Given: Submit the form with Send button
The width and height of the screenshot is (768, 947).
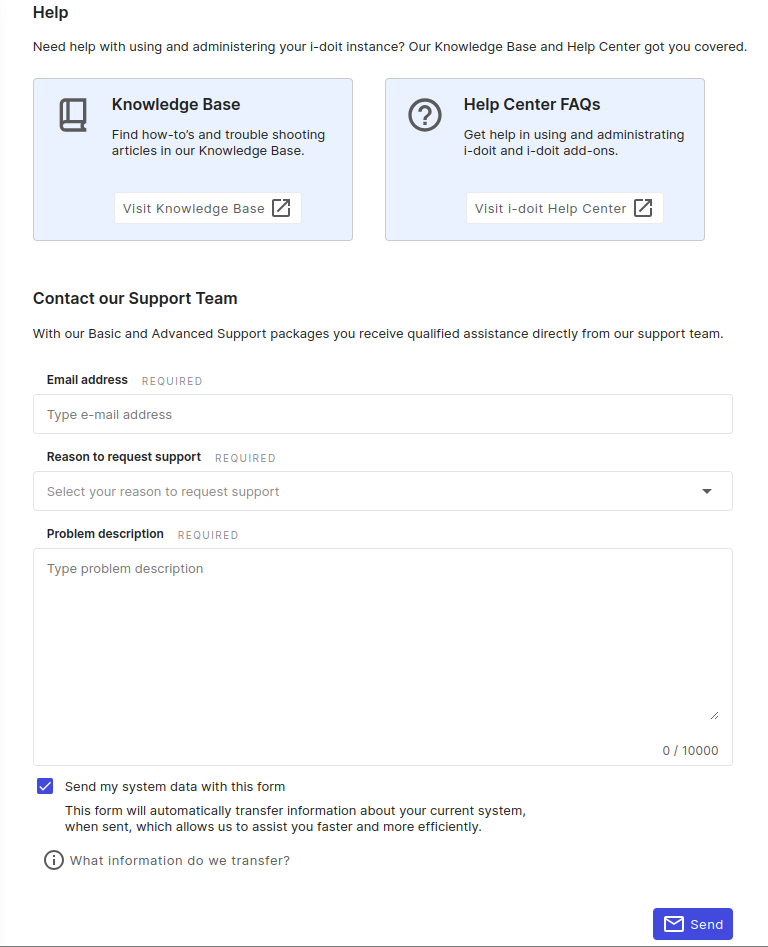Looking at the screenshot, I should coord(693,924).
